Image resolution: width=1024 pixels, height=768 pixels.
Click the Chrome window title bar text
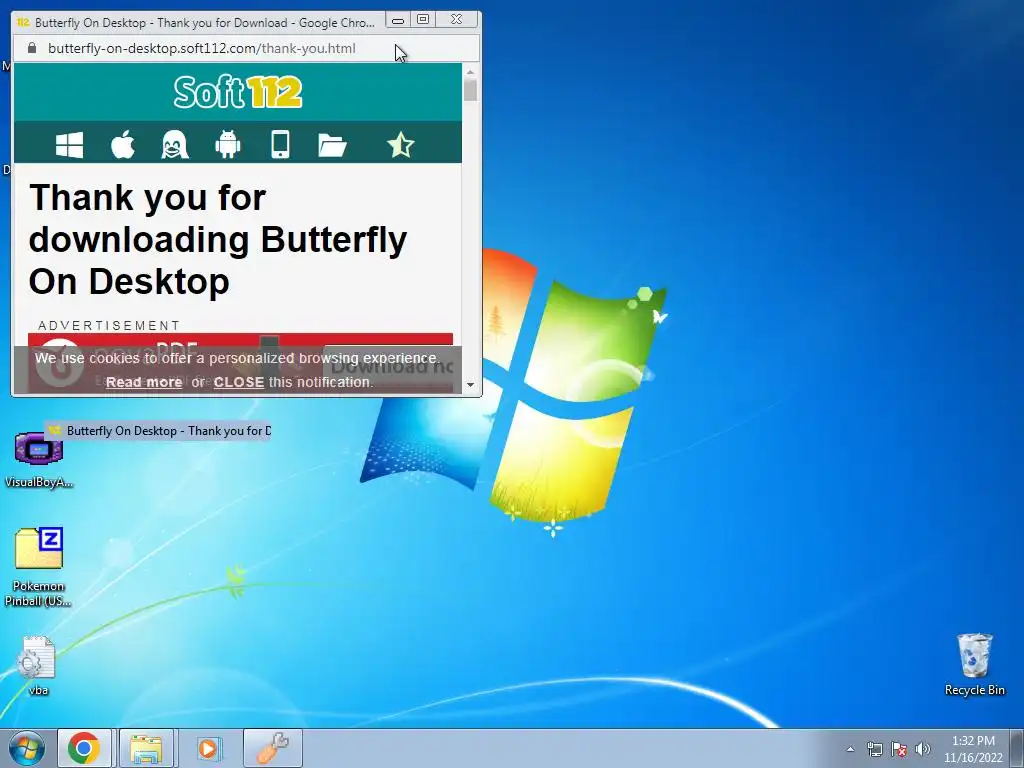205,23
